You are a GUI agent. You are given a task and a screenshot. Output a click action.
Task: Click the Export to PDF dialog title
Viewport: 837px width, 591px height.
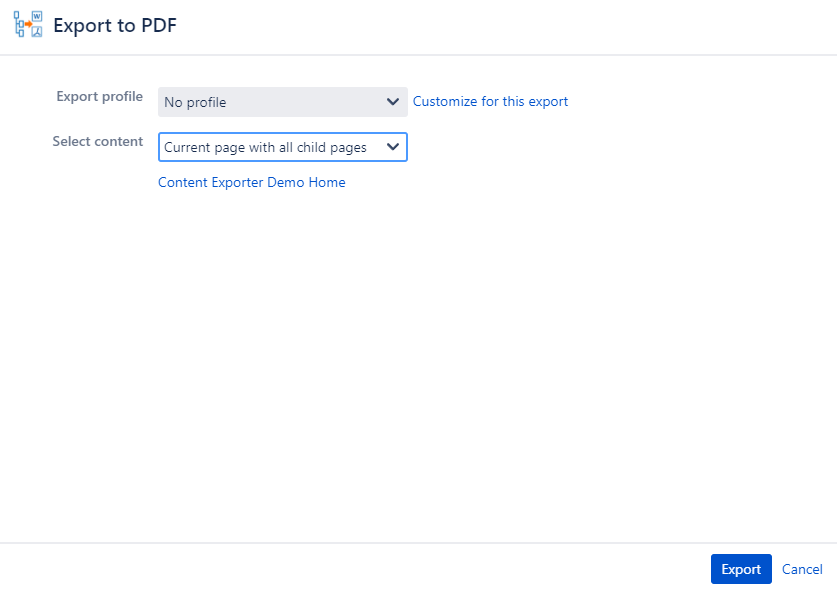(x=115, y=25)
